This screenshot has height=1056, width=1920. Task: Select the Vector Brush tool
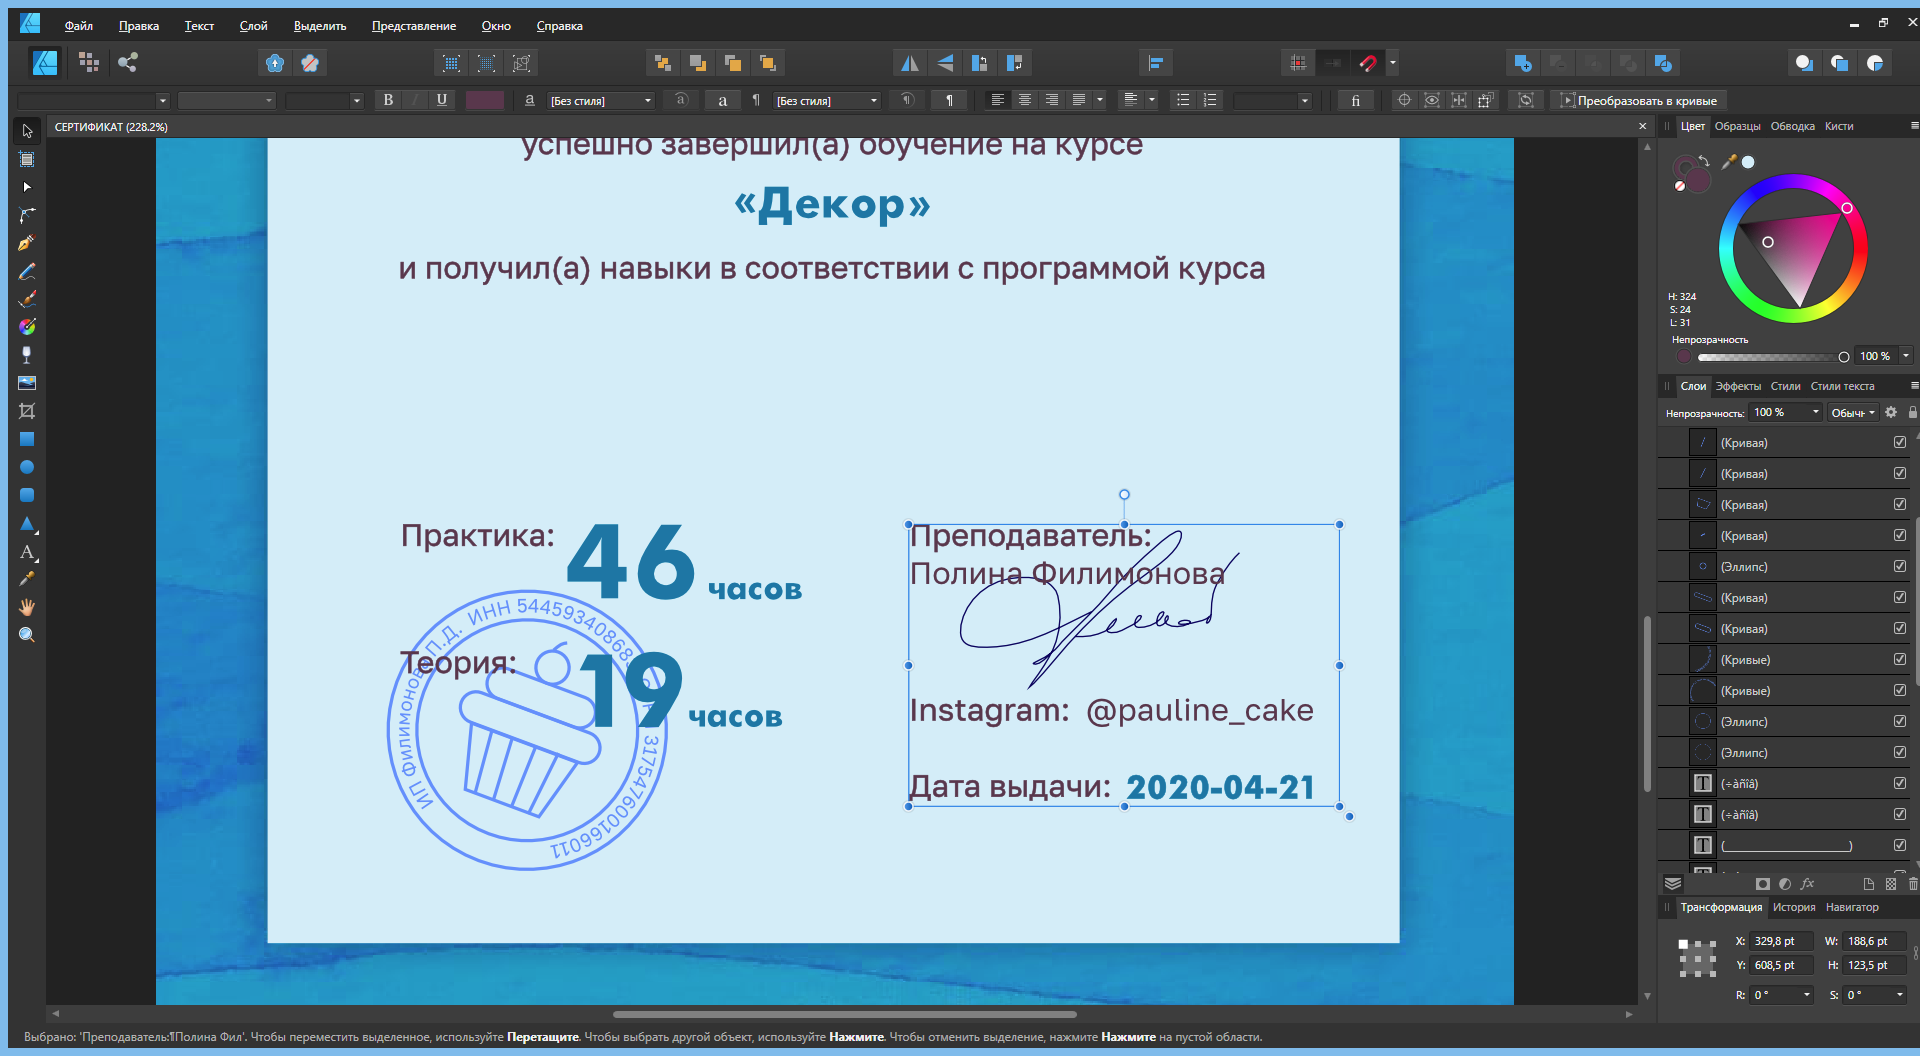point(27,299)
